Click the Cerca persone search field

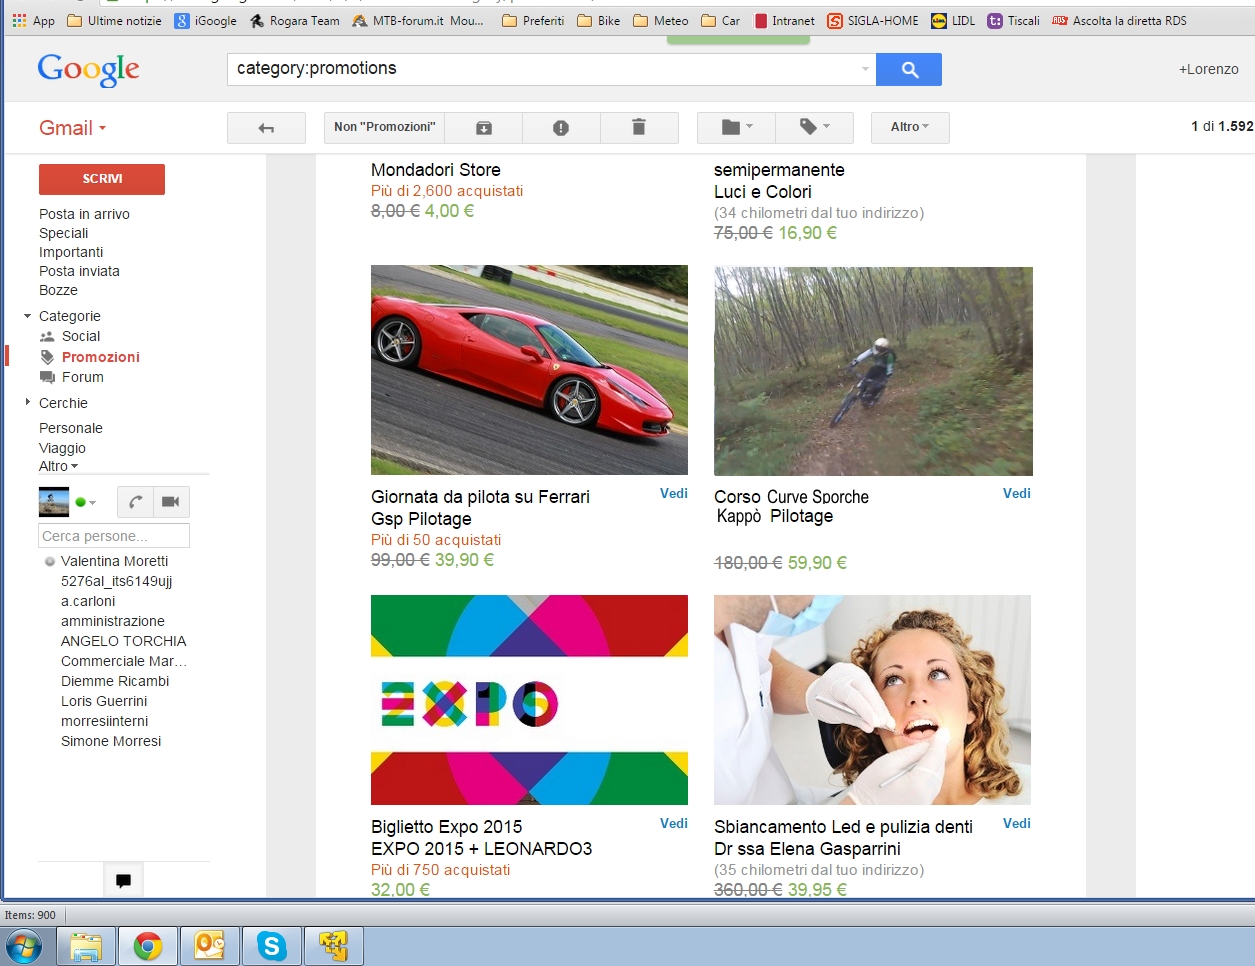[x=114, y=536]
